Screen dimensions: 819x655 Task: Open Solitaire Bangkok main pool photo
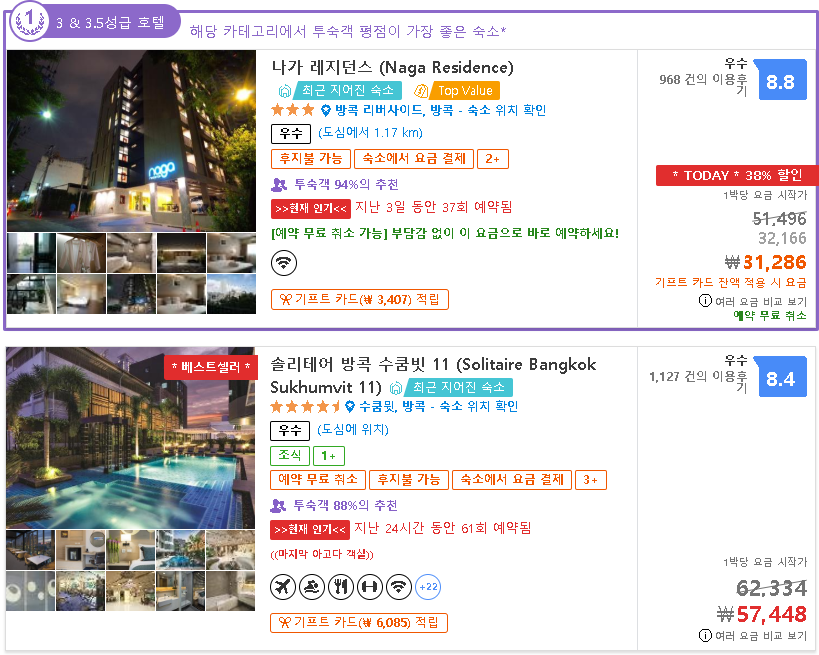(131, 438)
